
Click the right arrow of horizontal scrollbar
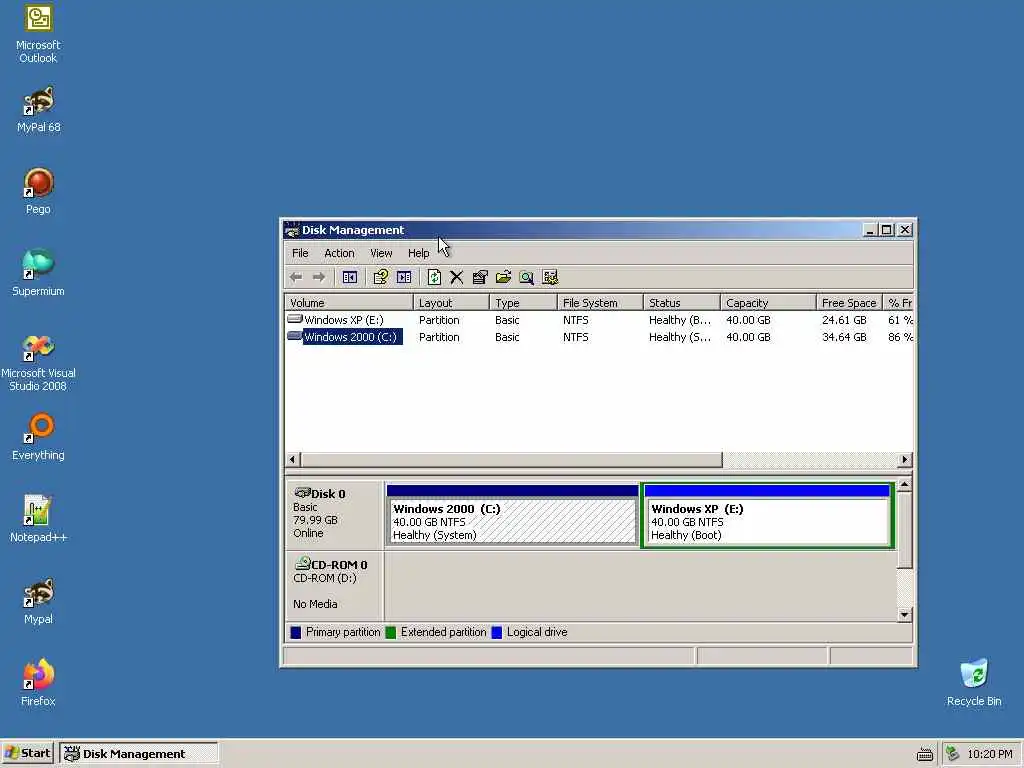tap(904, 460)
